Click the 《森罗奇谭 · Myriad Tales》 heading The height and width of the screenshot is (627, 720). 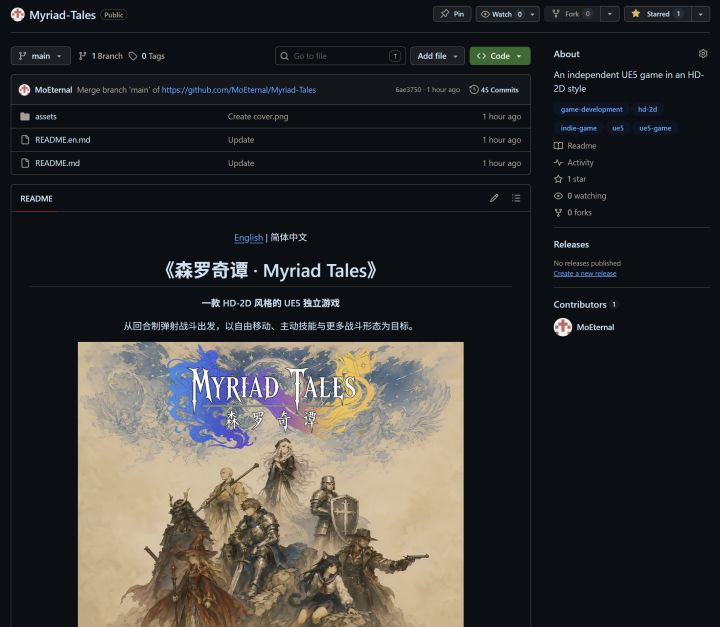click(270, 271)
